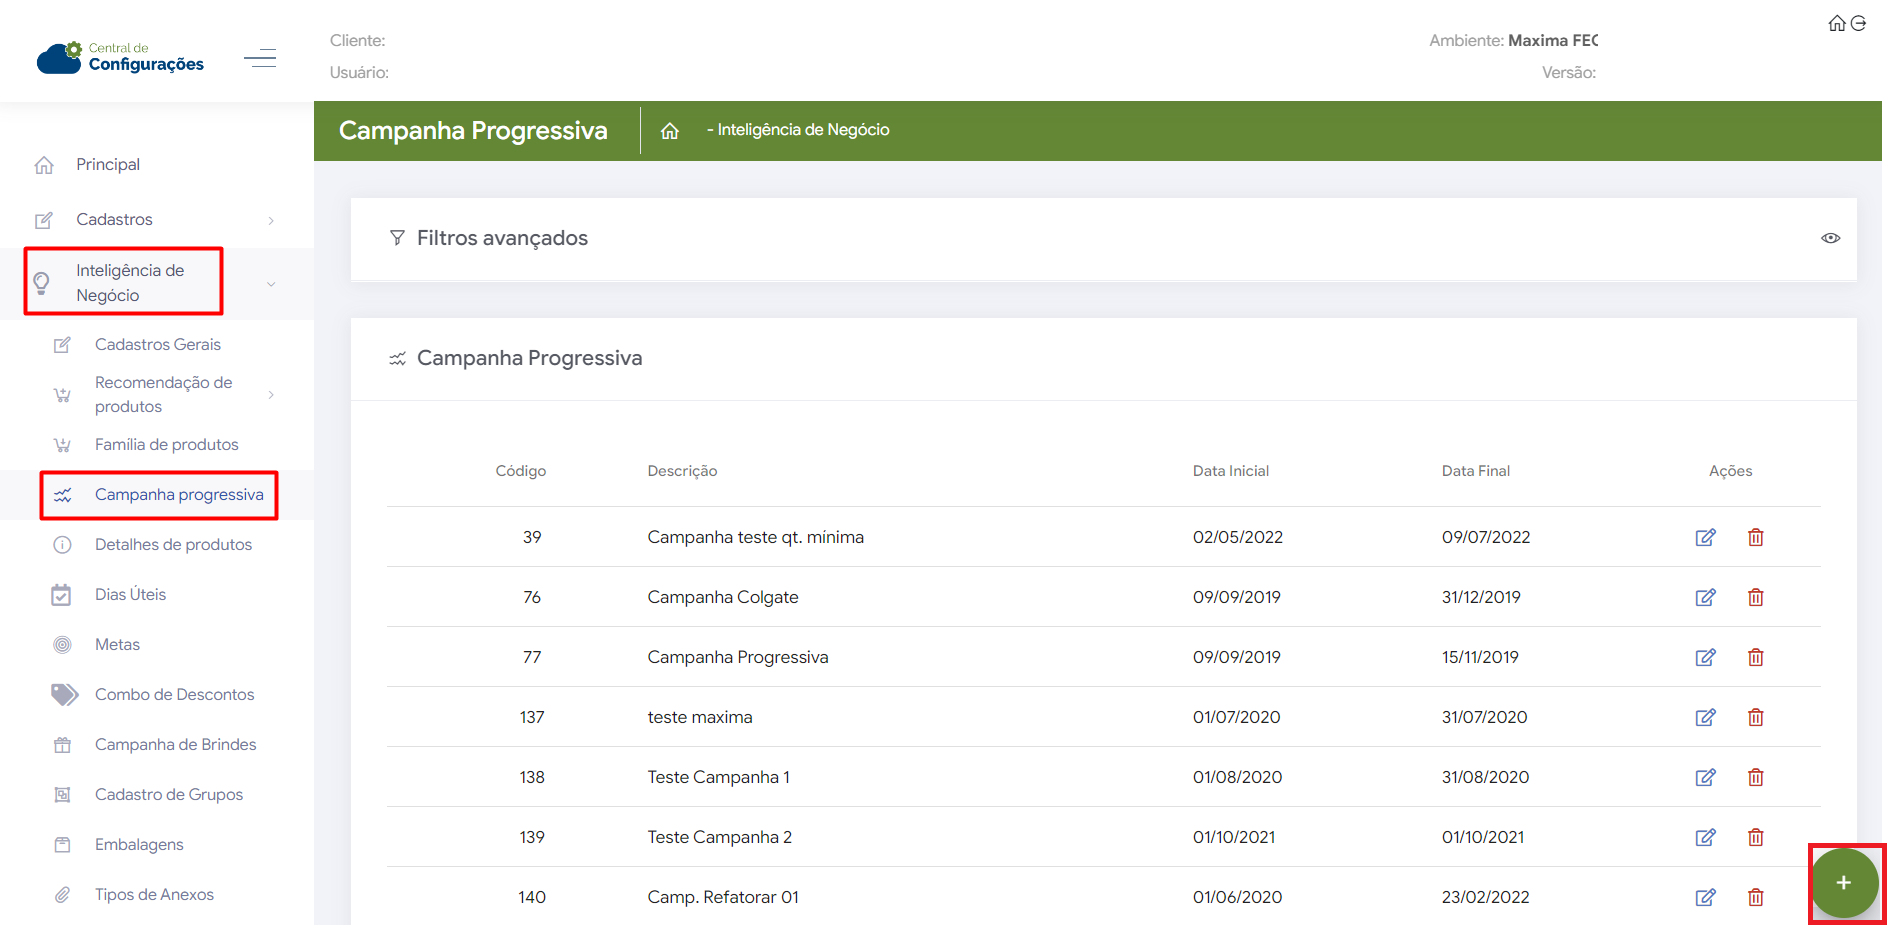Click trash icon for Teste Campanha 1
1903x939 pixels.
[x=1755, y=777]
